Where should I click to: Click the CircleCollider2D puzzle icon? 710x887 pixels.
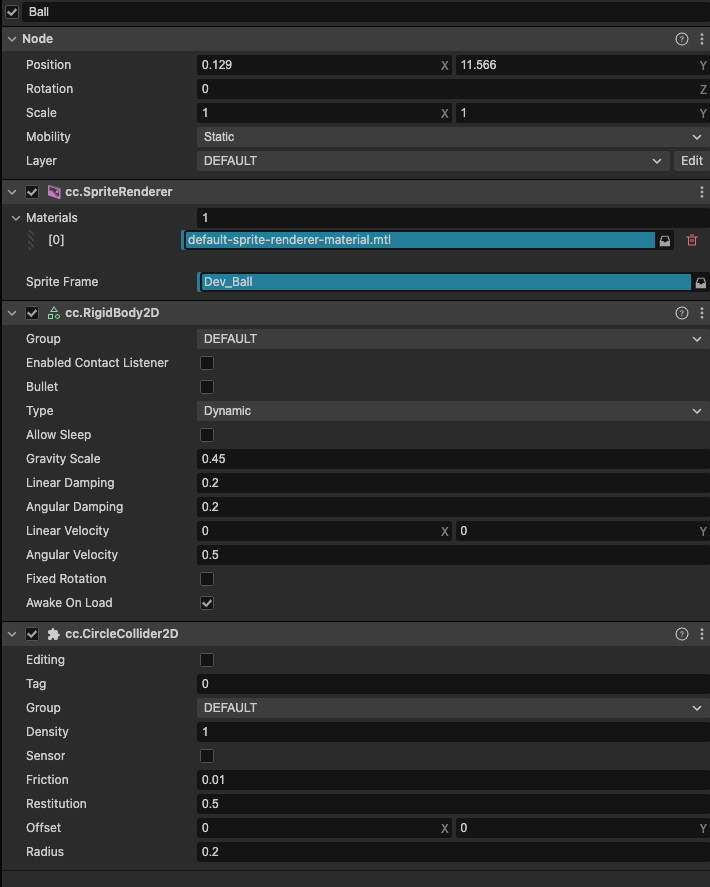click(54, 634)
